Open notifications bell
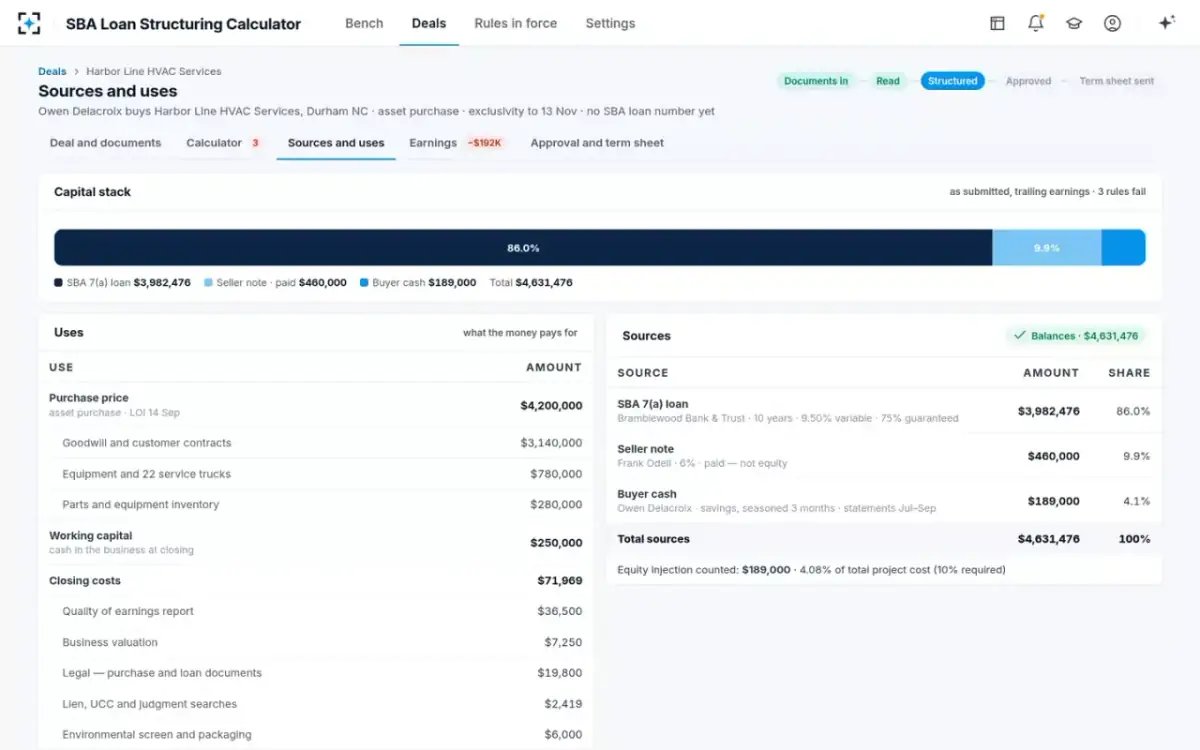This screenshot has height=750, width=1200. pos(1036,23)
